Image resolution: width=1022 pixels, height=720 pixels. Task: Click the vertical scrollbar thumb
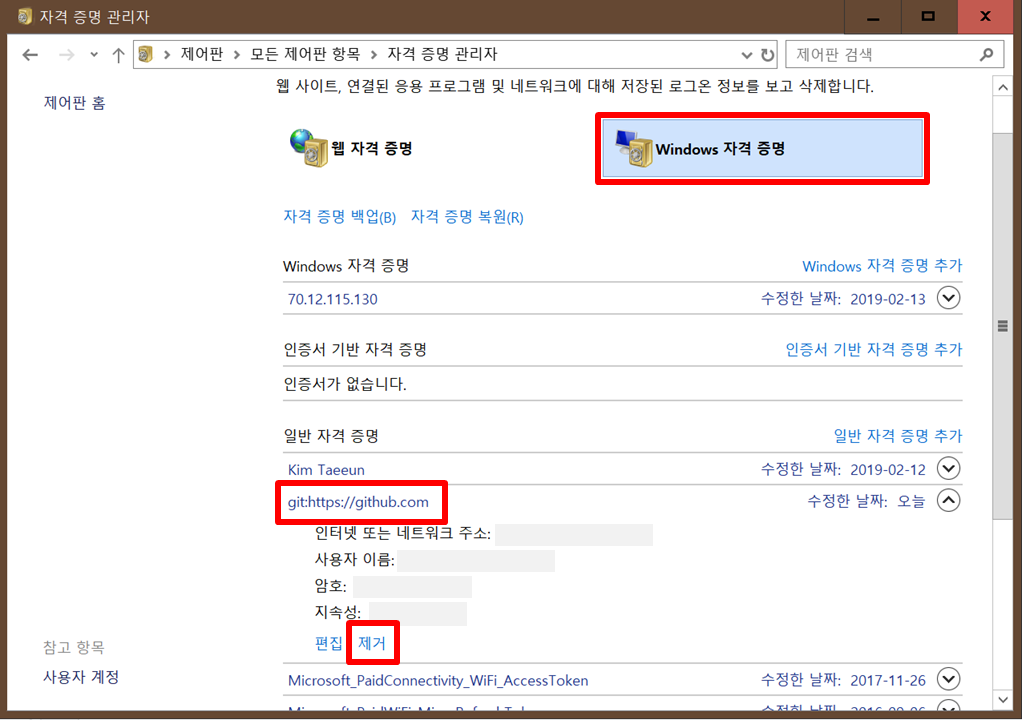click(x=1002, y=326)
